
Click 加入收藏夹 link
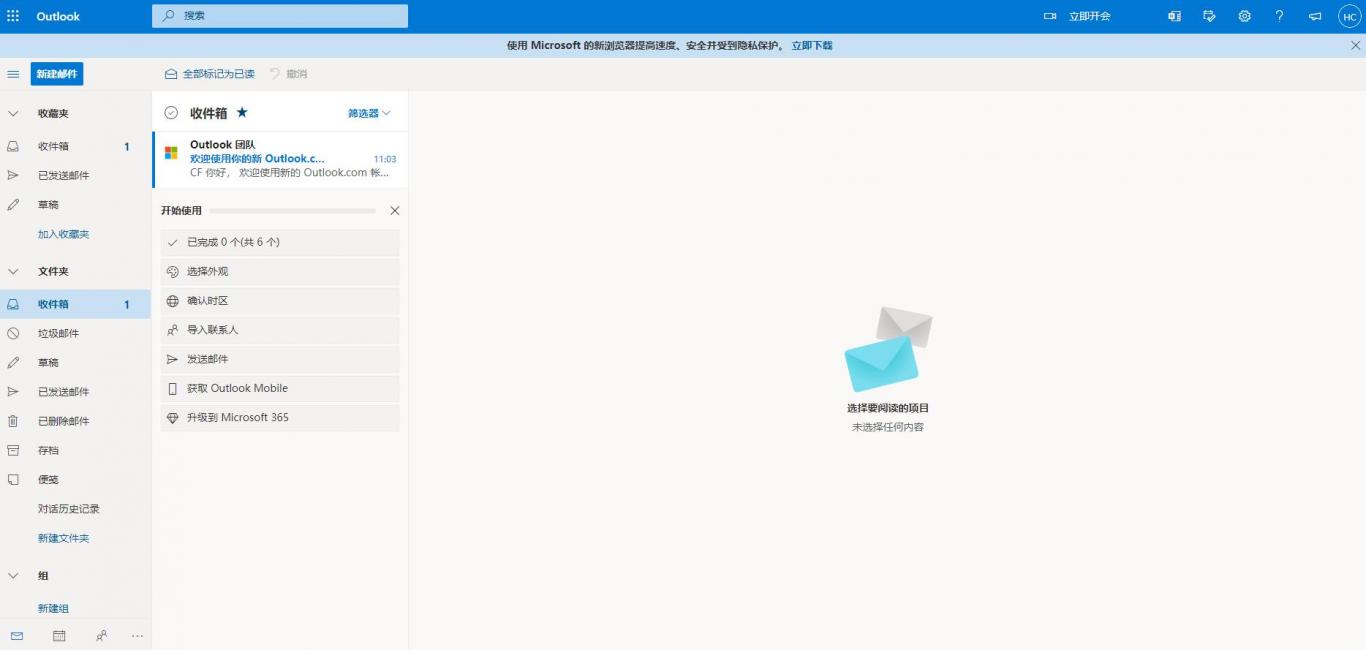click(63, 234)
